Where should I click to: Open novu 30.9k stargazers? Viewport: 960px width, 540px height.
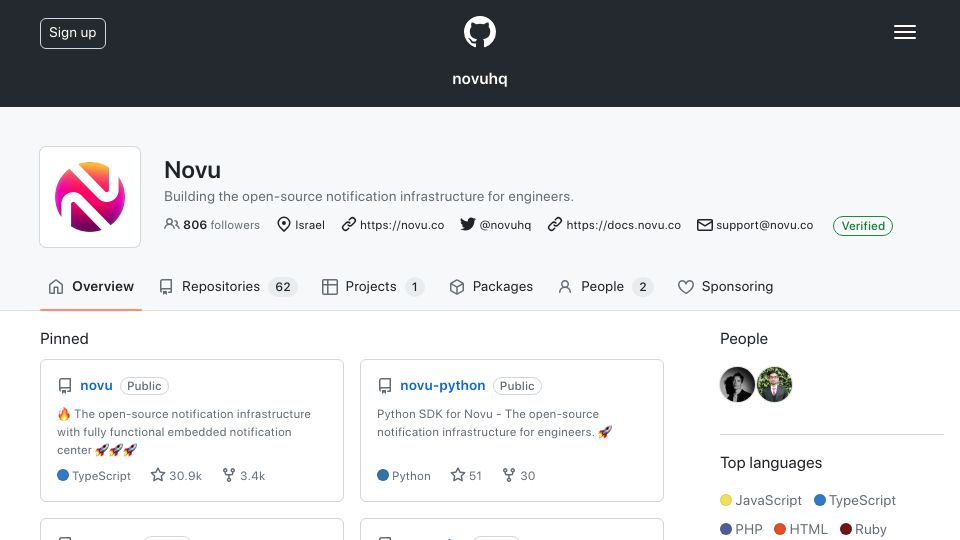tap(176, 475)
